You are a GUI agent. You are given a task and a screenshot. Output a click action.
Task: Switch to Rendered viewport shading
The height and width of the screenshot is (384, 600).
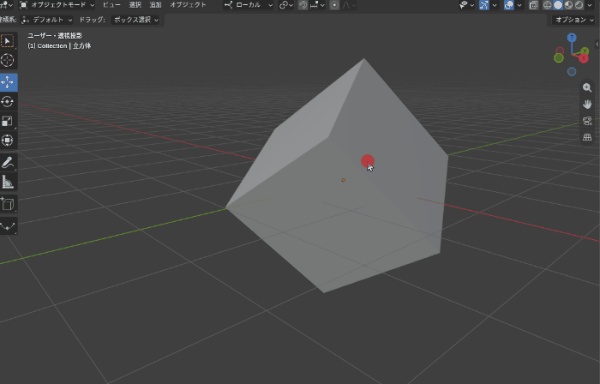(579, 5)
